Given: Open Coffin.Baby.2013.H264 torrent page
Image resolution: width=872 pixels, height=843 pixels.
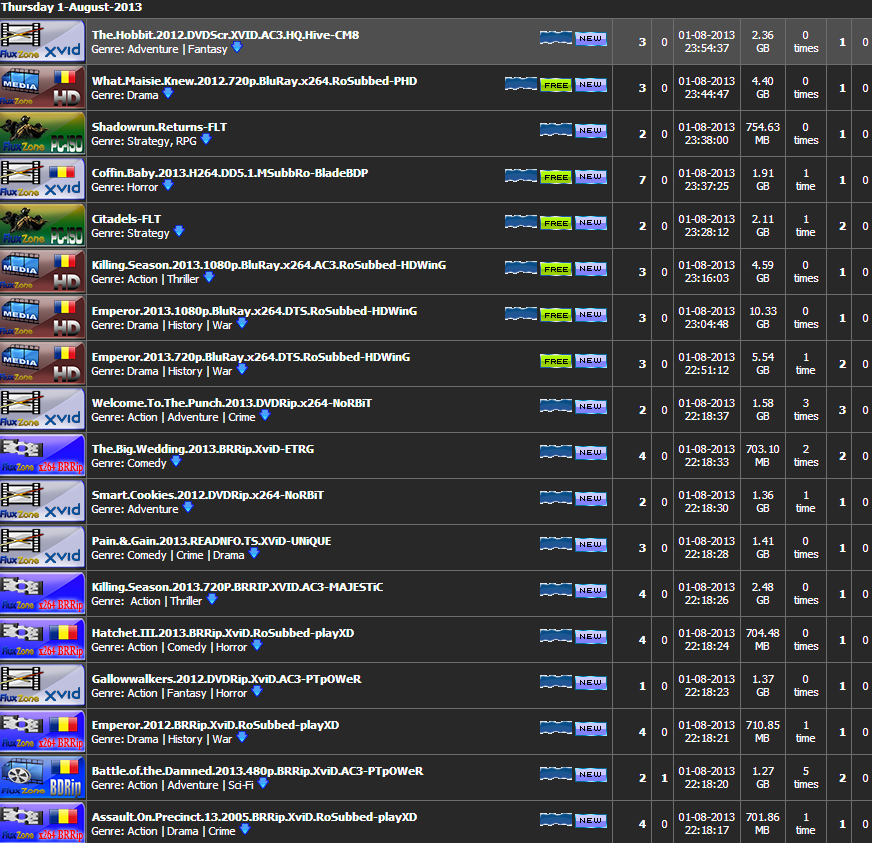Looking at the screenshot, I should click(x=230, y=173).
